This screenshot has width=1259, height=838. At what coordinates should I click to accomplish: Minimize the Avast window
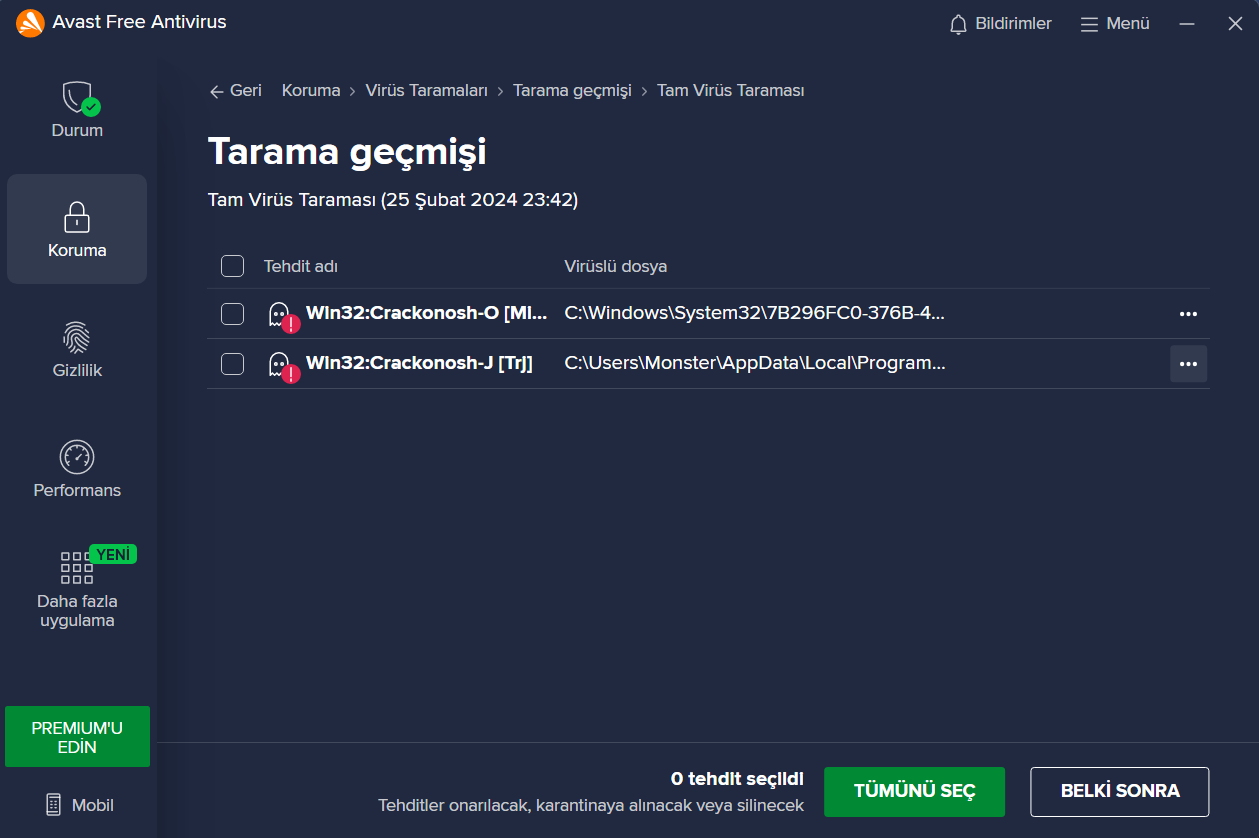pyautogui.click(x=1187, y=24)
